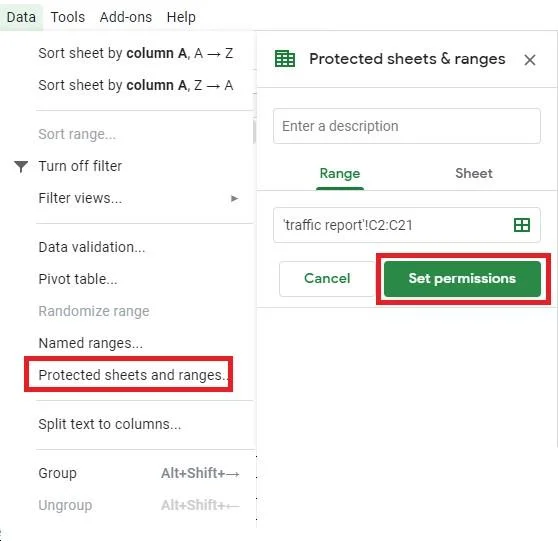This screenshot has width=558, height=541.
Task: Open the Data menu
Action: [x=21, y=17]
